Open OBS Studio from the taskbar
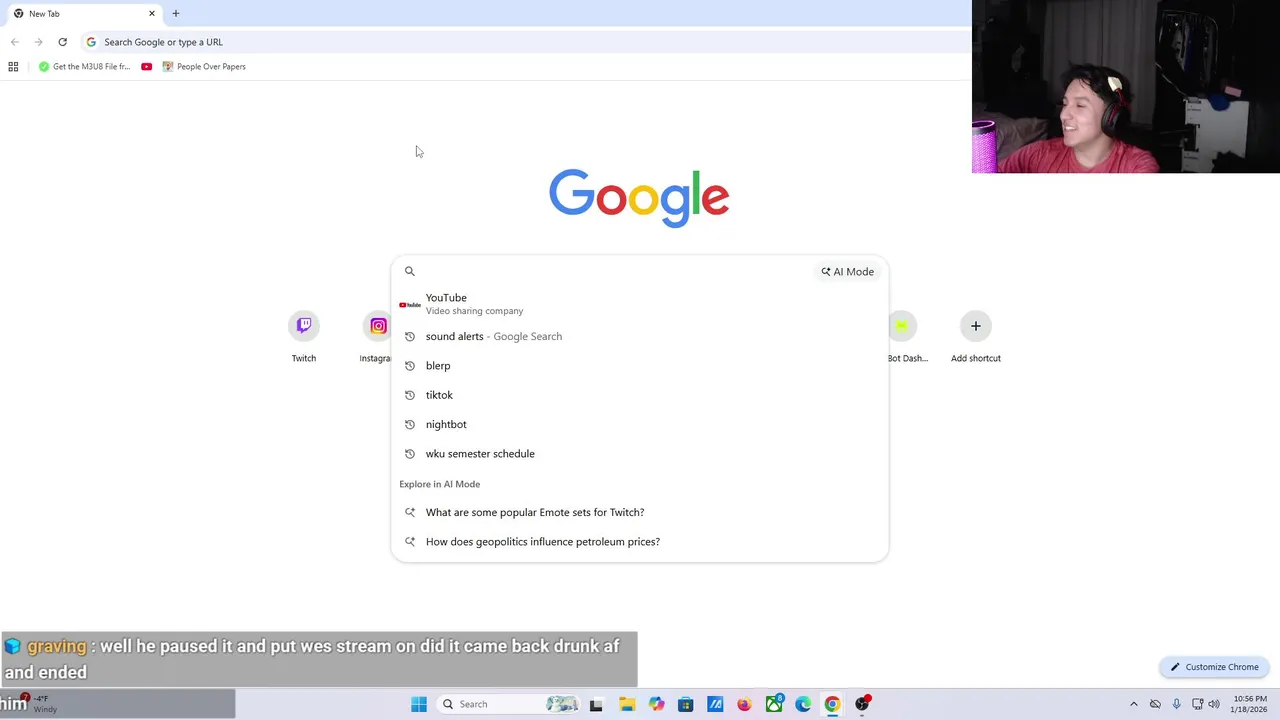 tap(862, 704)
